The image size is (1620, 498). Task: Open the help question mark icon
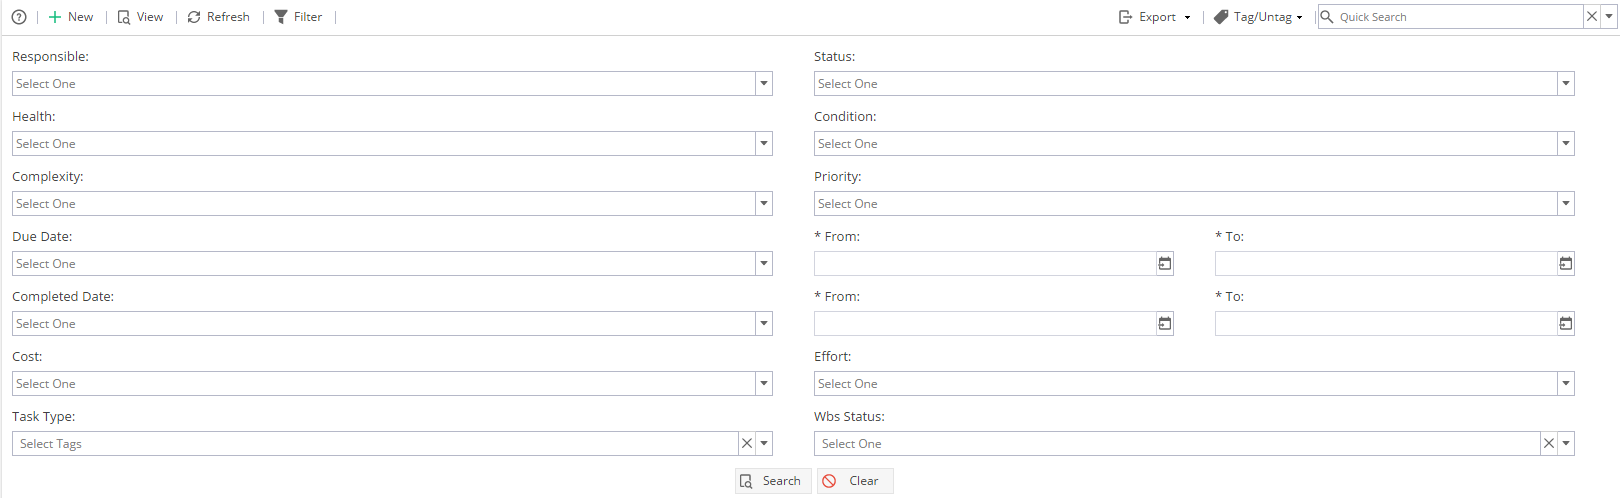tap(19, 17)
